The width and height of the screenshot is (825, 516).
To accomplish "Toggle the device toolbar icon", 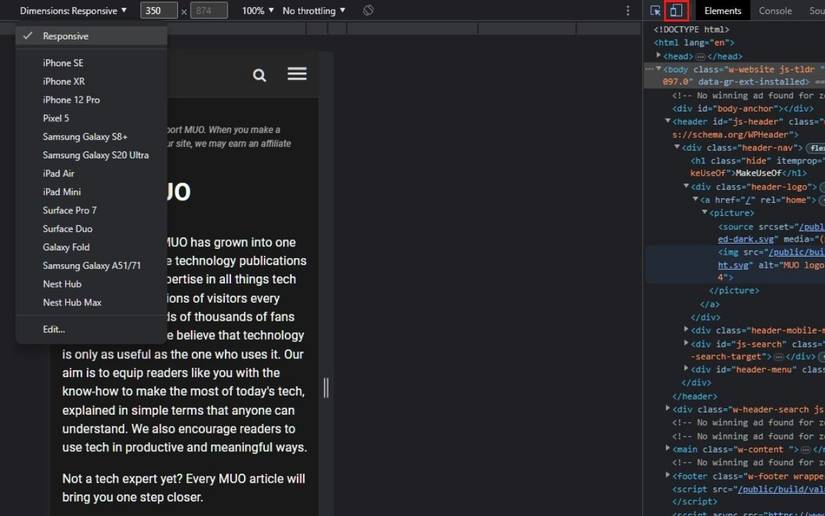I will tap(676, 11).
